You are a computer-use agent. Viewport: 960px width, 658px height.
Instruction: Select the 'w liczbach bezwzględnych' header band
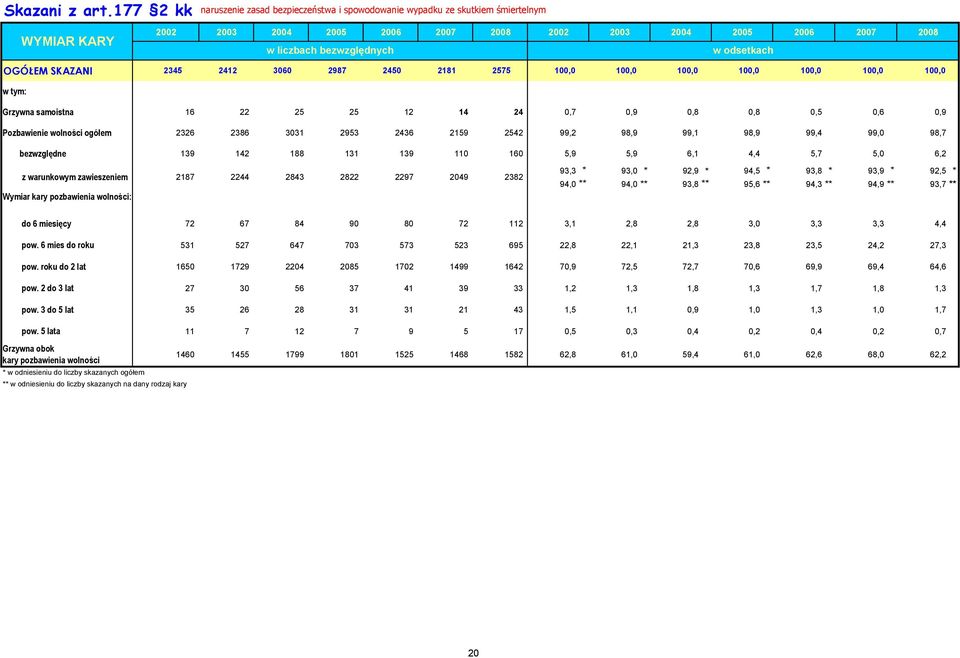(330, 50)
